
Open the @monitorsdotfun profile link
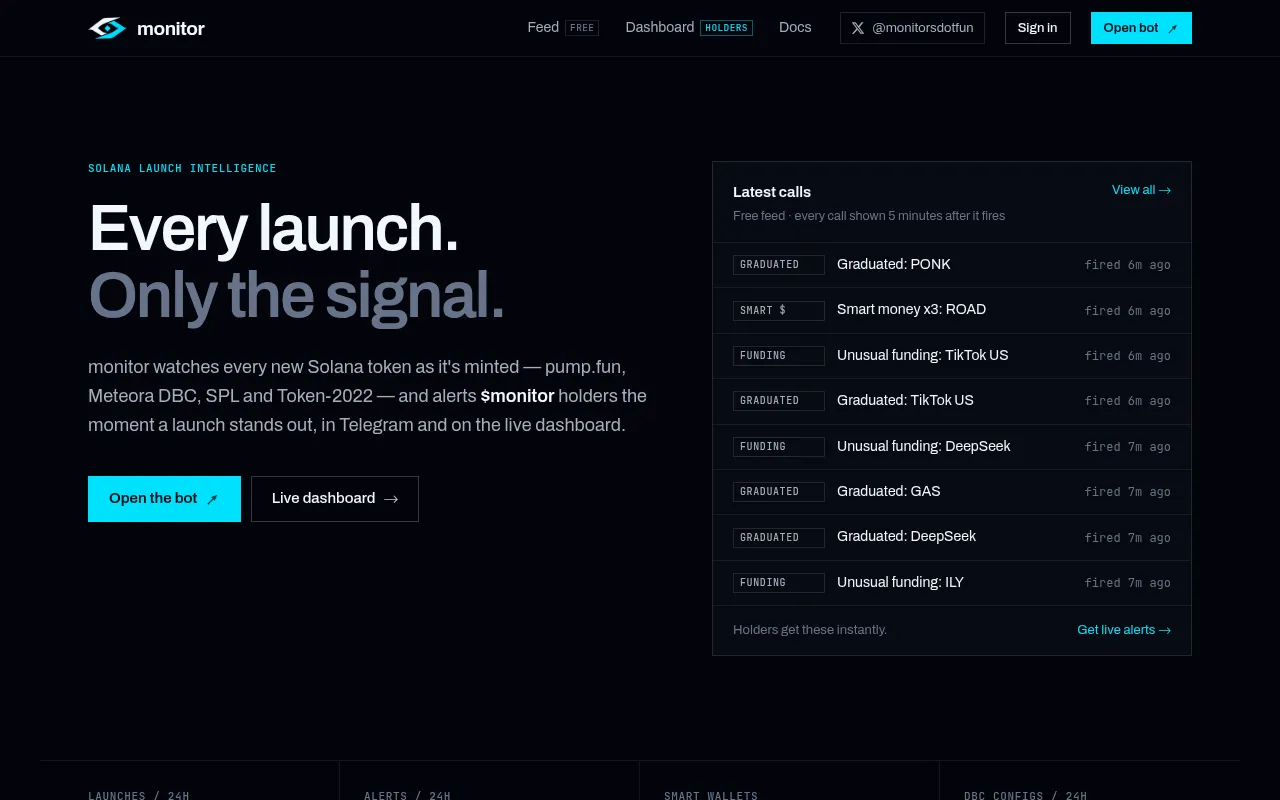point(912,28)
